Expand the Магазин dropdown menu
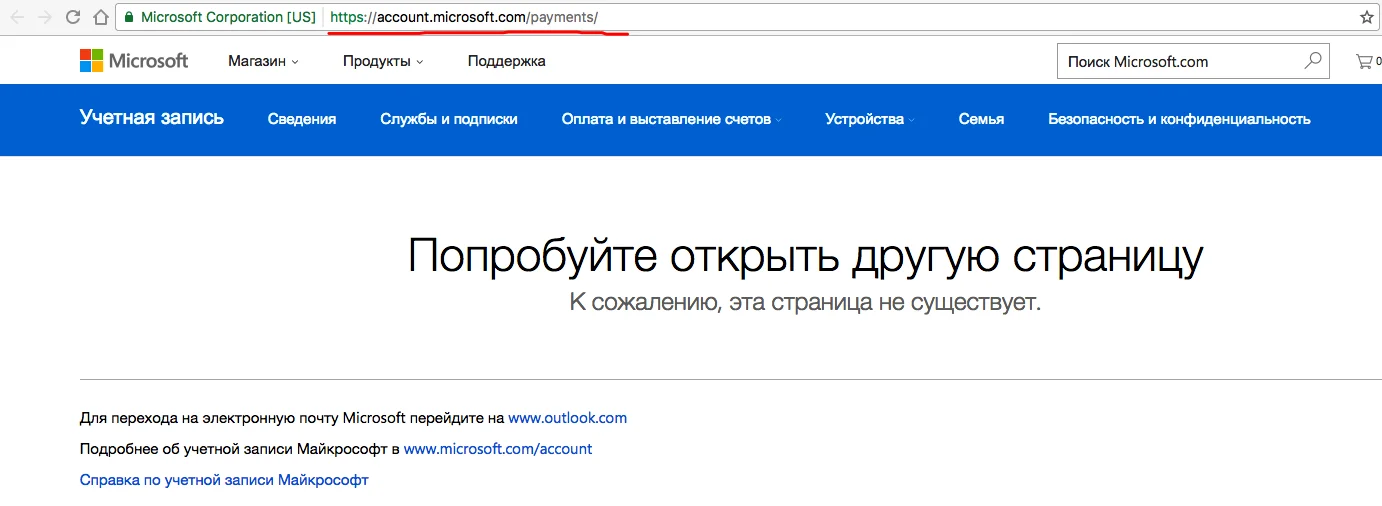Image resolution: width=1382 pixels, height=506 pixels. 263,61
